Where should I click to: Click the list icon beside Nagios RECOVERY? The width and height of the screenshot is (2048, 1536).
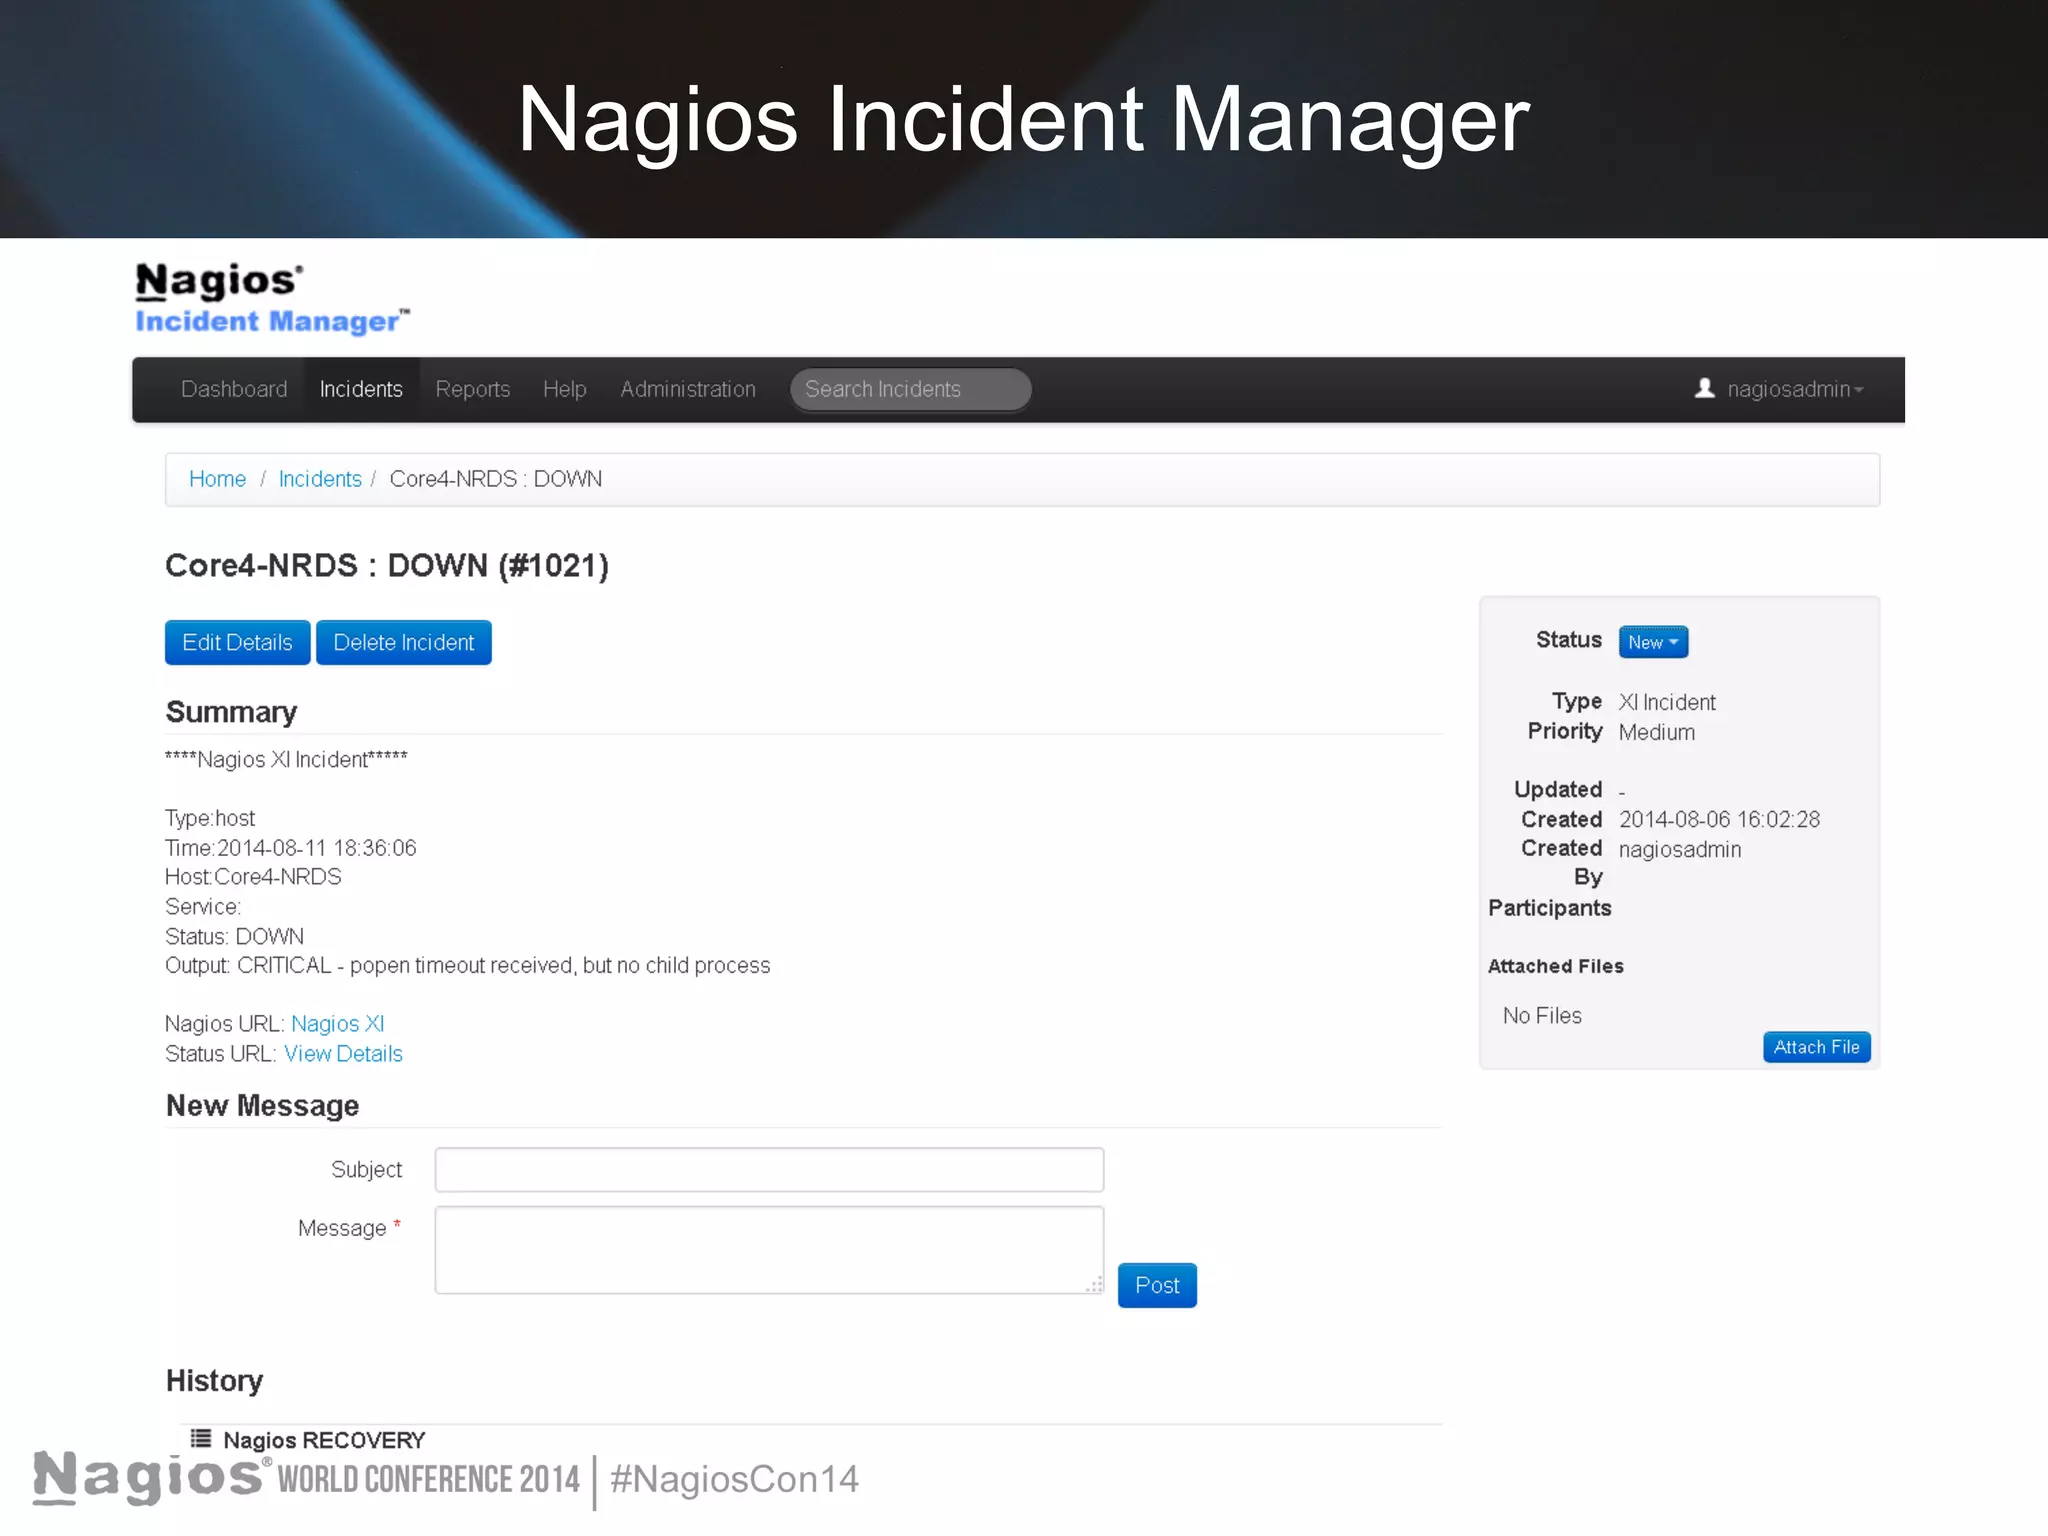[201, 1439]
